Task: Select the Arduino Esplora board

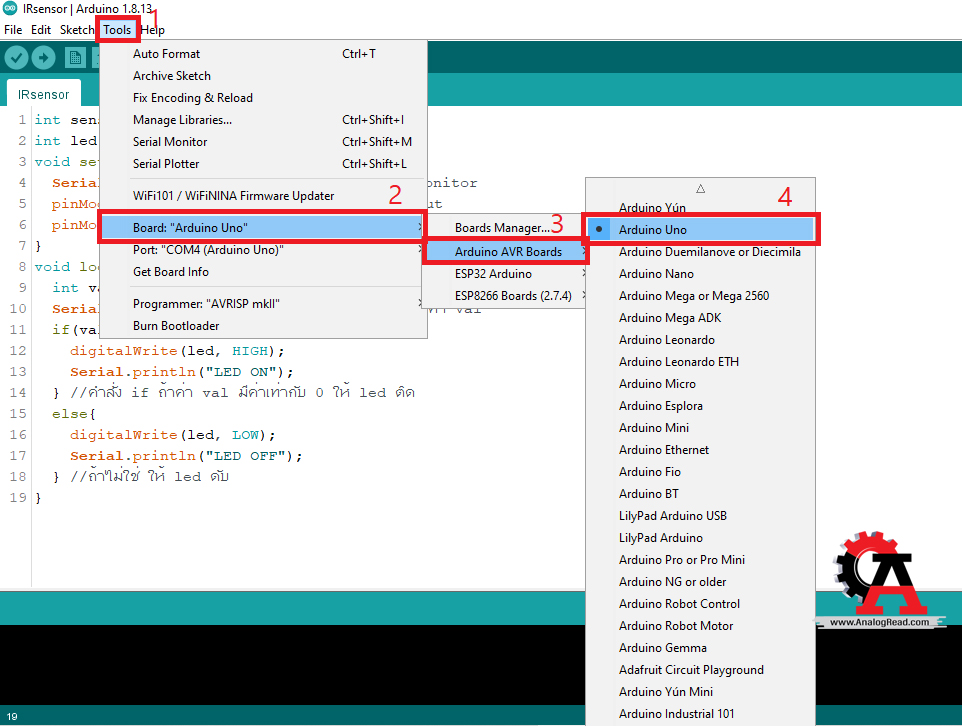Action: 701,406
